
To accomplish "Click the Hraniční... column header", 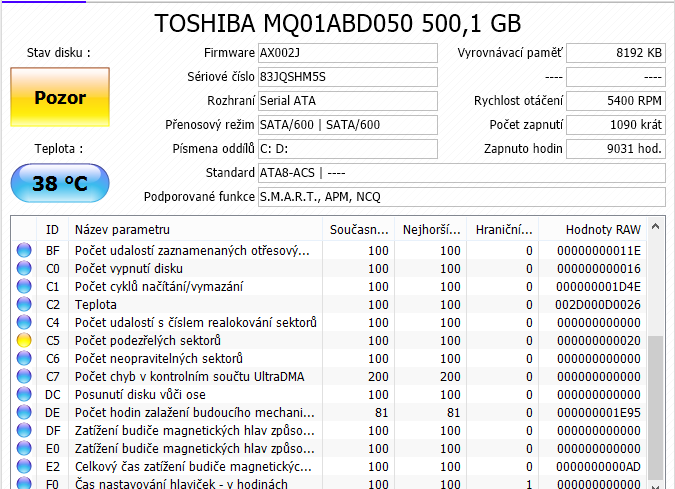I will (x=503, y=230).
